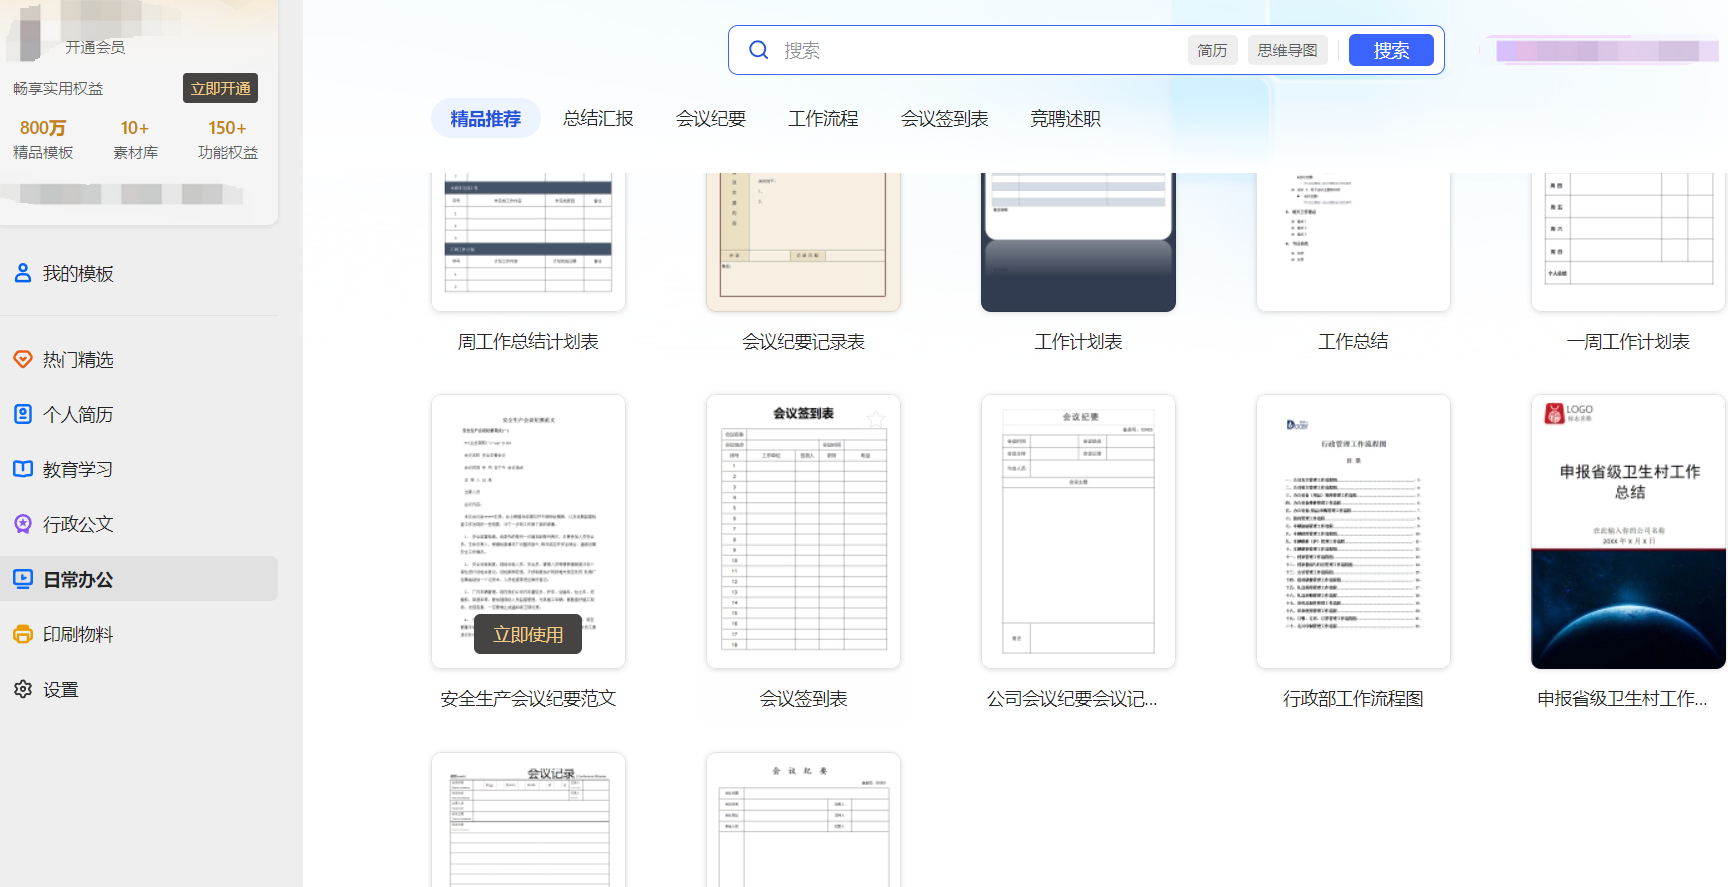
Task: Open the 周工作总结计划表 template thumbnail
Action: [528, 241]
